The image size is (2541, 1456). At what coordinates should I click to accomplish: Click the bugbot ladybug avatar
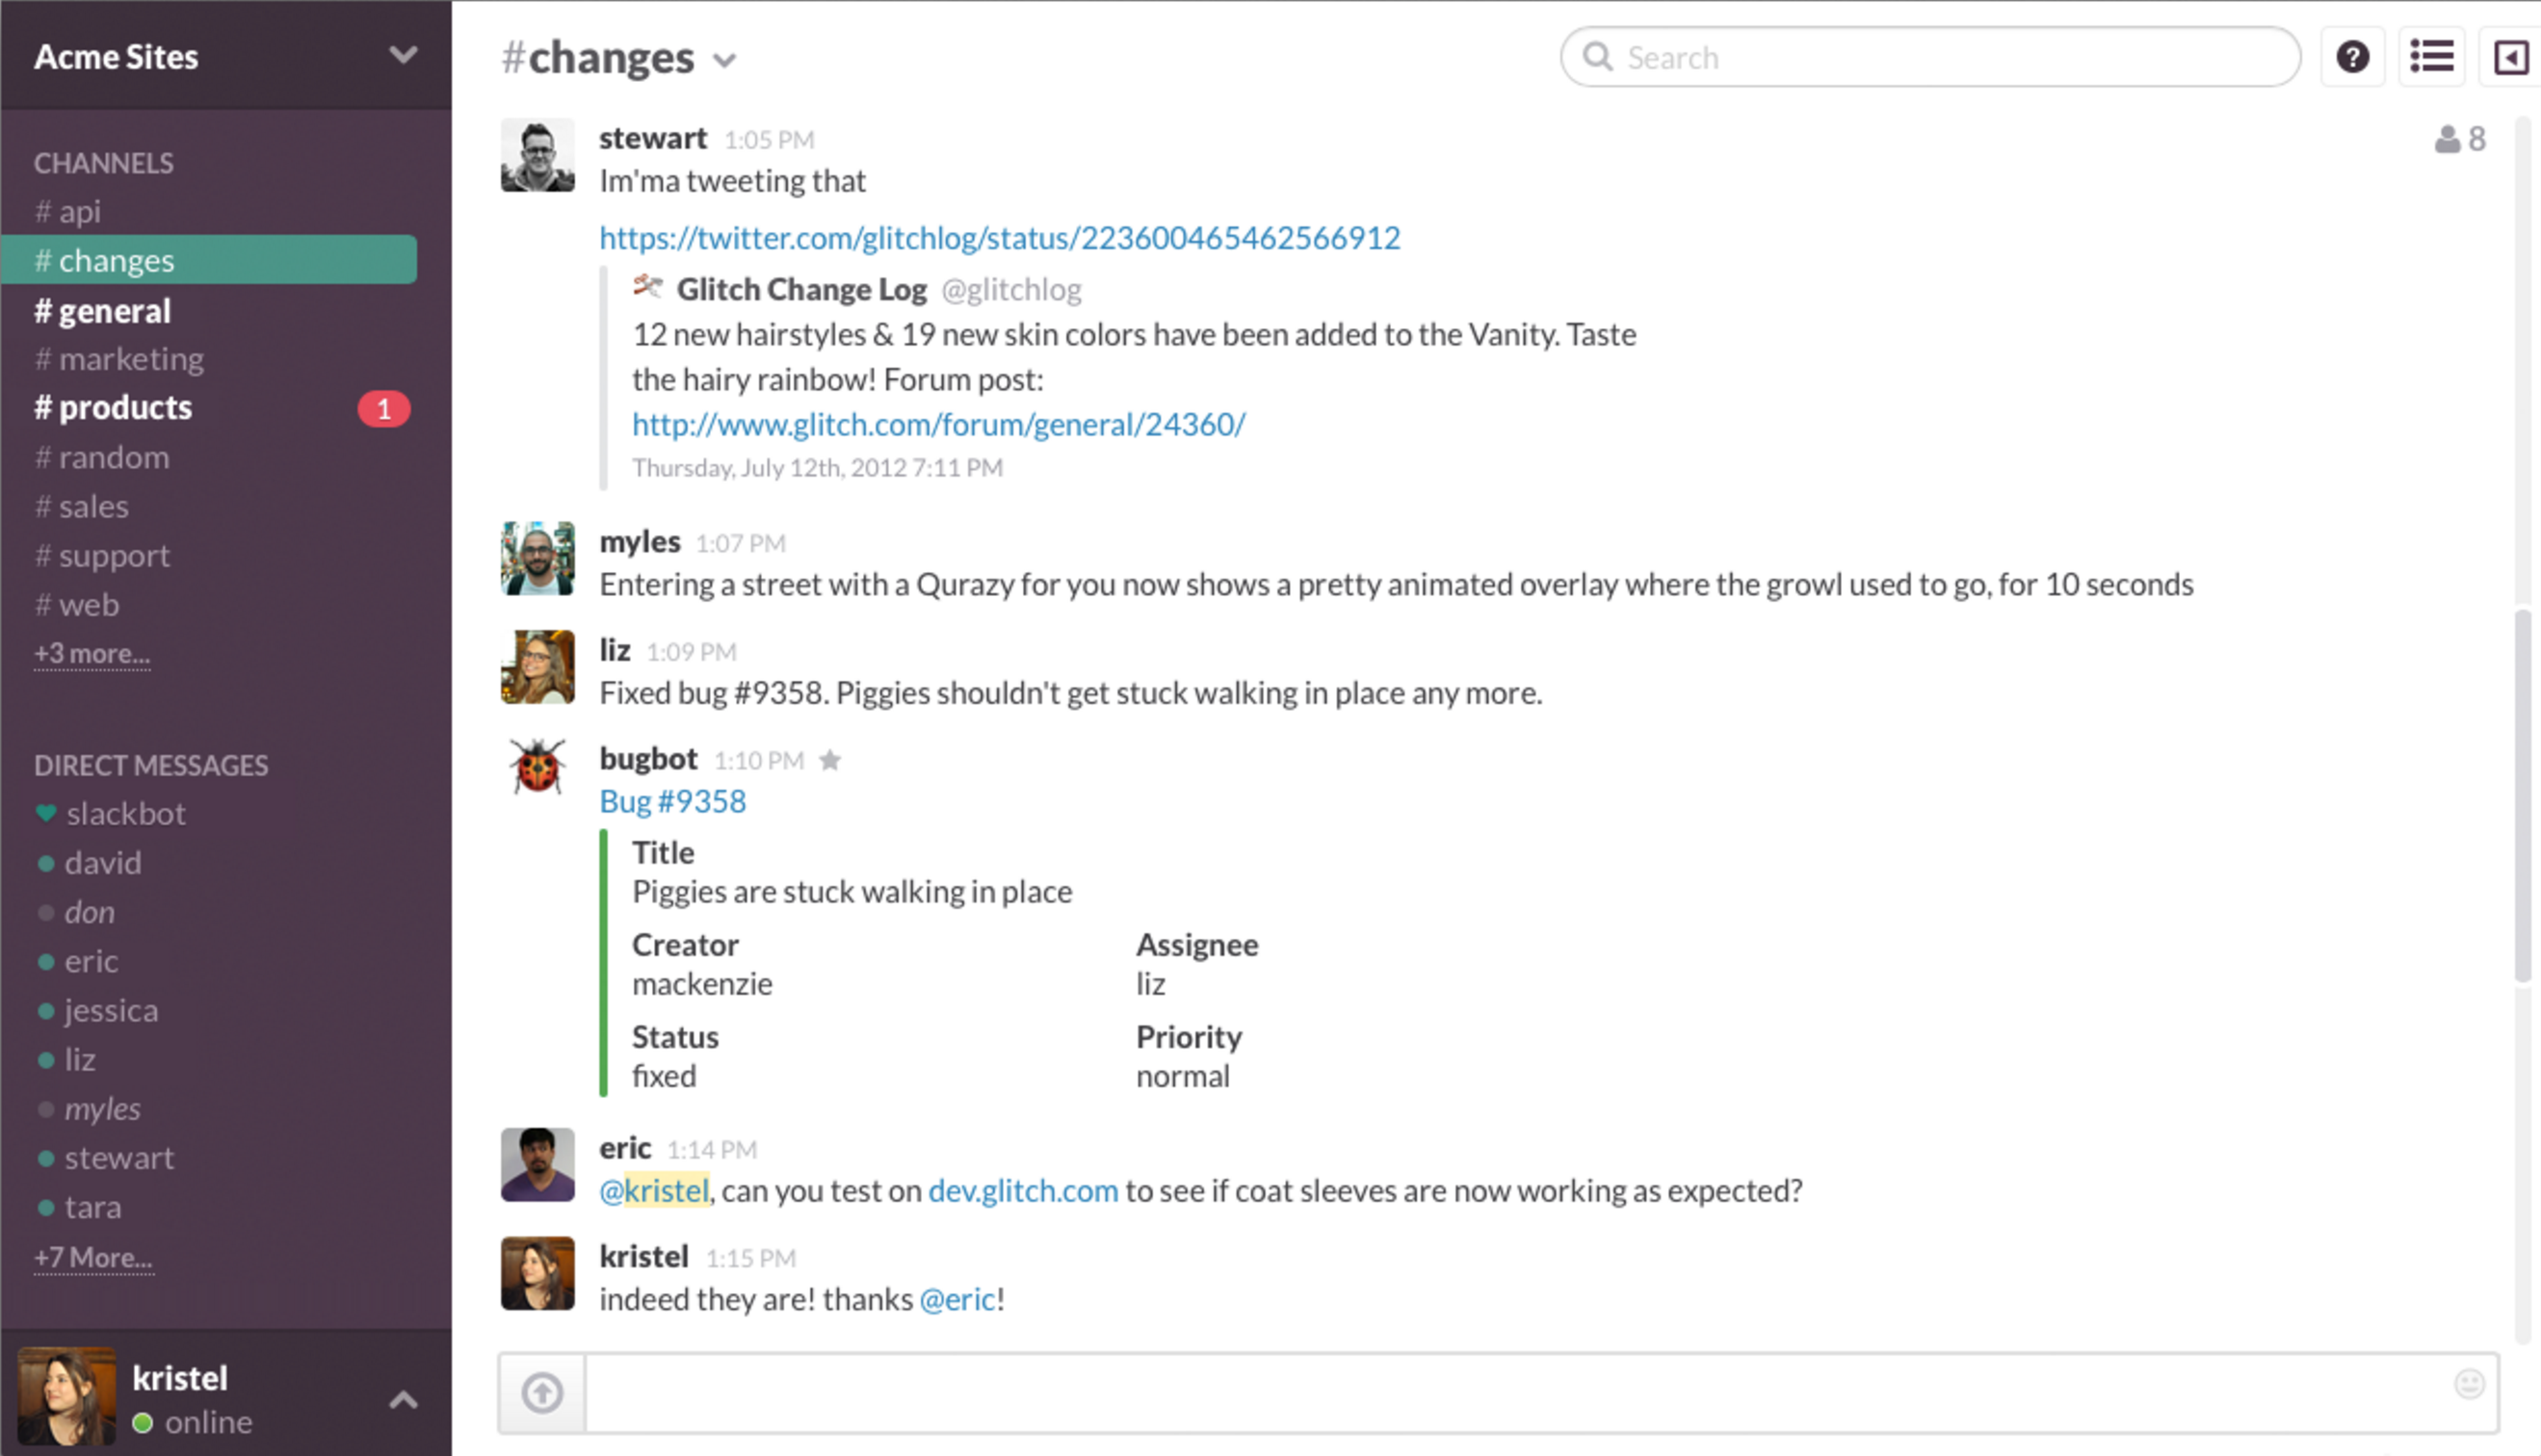click(x=537, y=766)
